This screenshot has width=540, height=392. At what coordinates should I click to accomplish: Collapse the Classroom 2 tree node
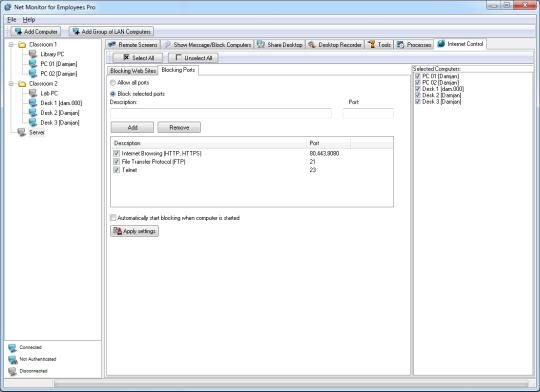[11, 84]
